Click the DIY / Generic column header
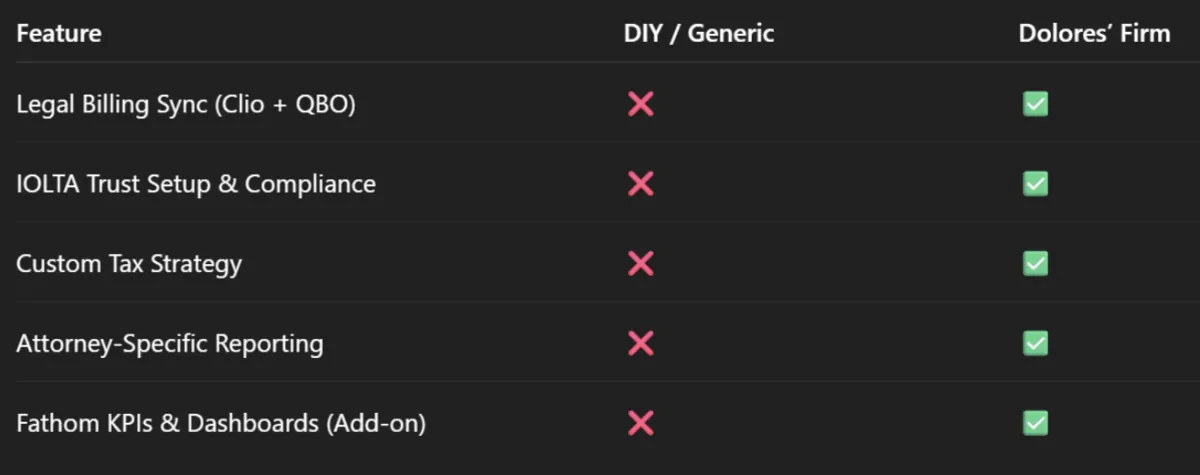Image resolution: width=1200 pixels, height=475 pixels. [x=699, y=34]
